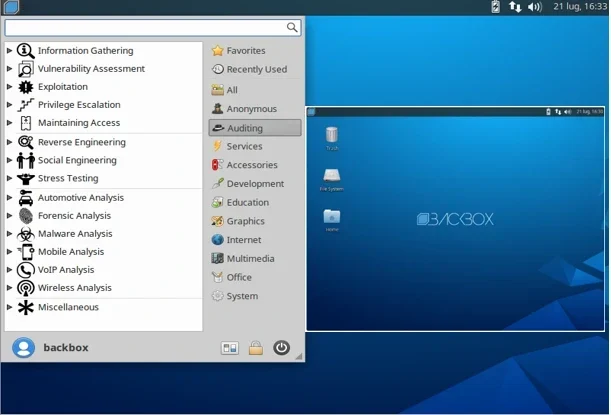611x415 pixels.
Task: Click the Favorites star icon
Action: point(217,51)
